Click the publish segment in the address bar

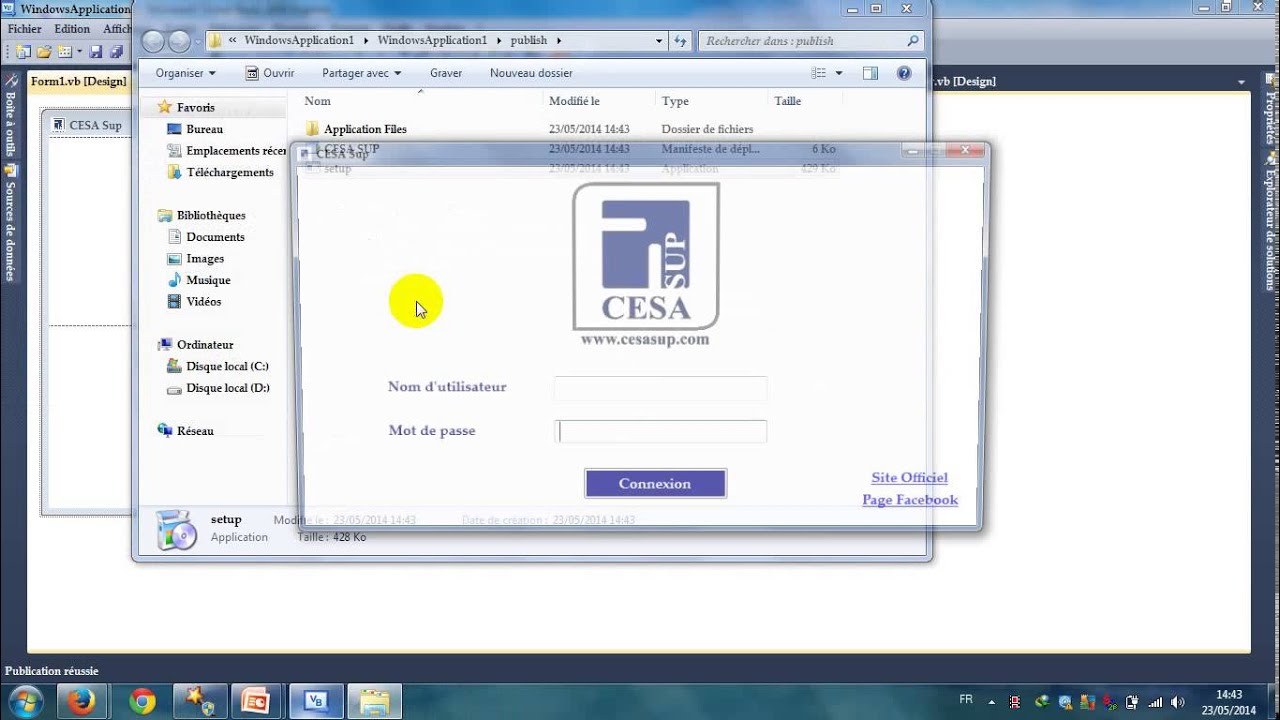point(529,41)
